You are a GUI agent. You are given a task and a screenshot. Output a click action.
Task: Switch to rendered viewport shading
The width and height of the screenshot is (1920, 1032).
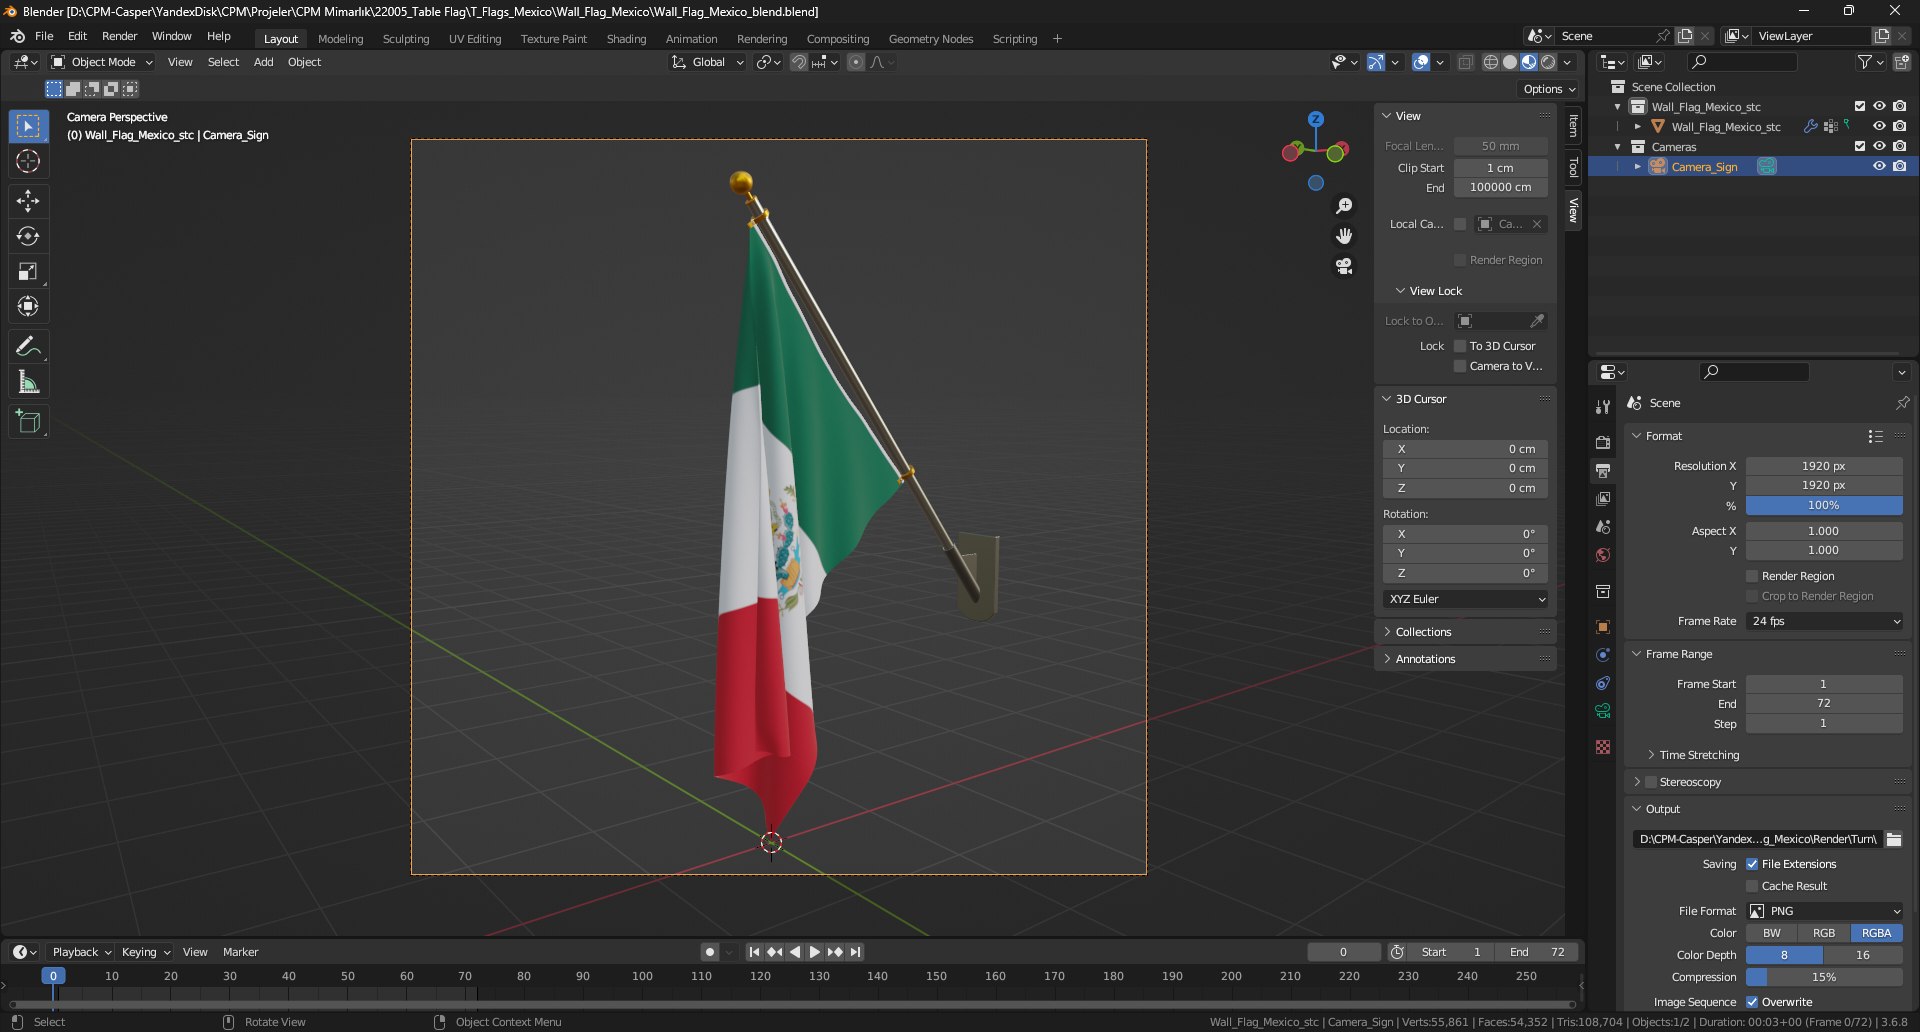(x=1548, y=62)
